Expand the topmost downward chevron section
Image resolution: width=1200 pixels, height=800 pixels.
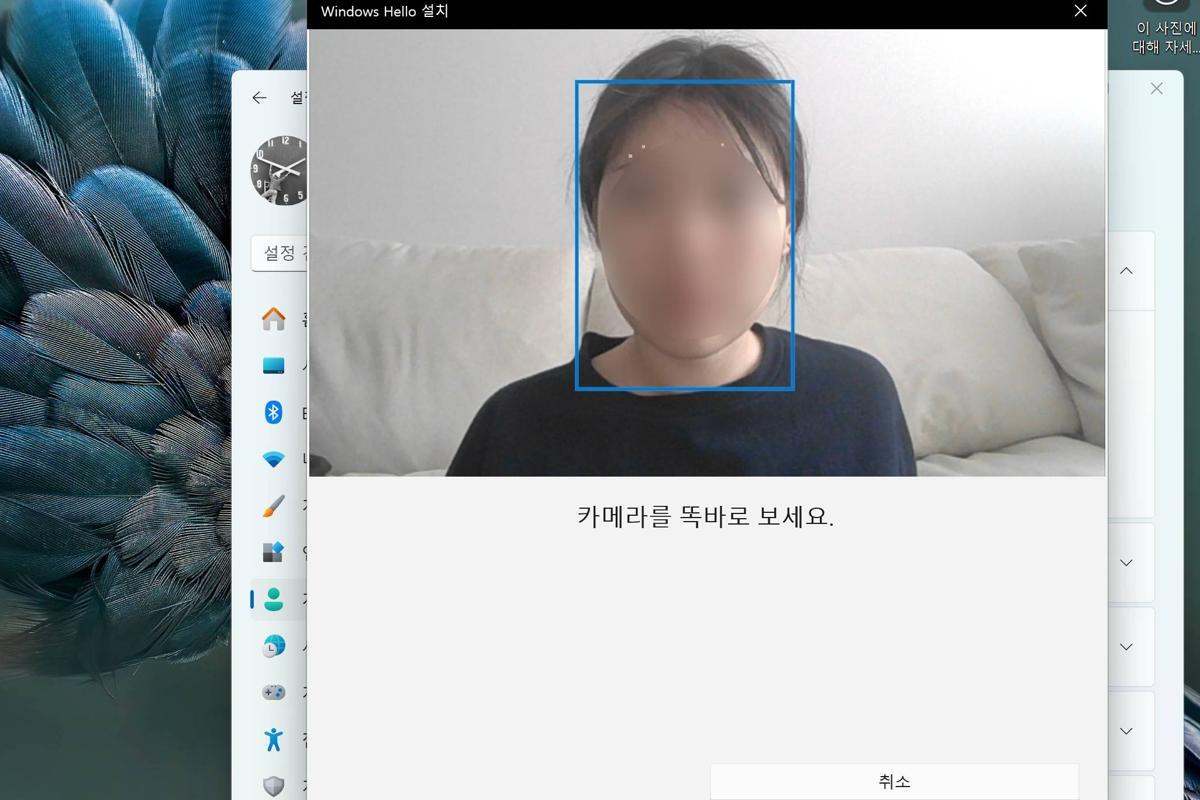1126,563
